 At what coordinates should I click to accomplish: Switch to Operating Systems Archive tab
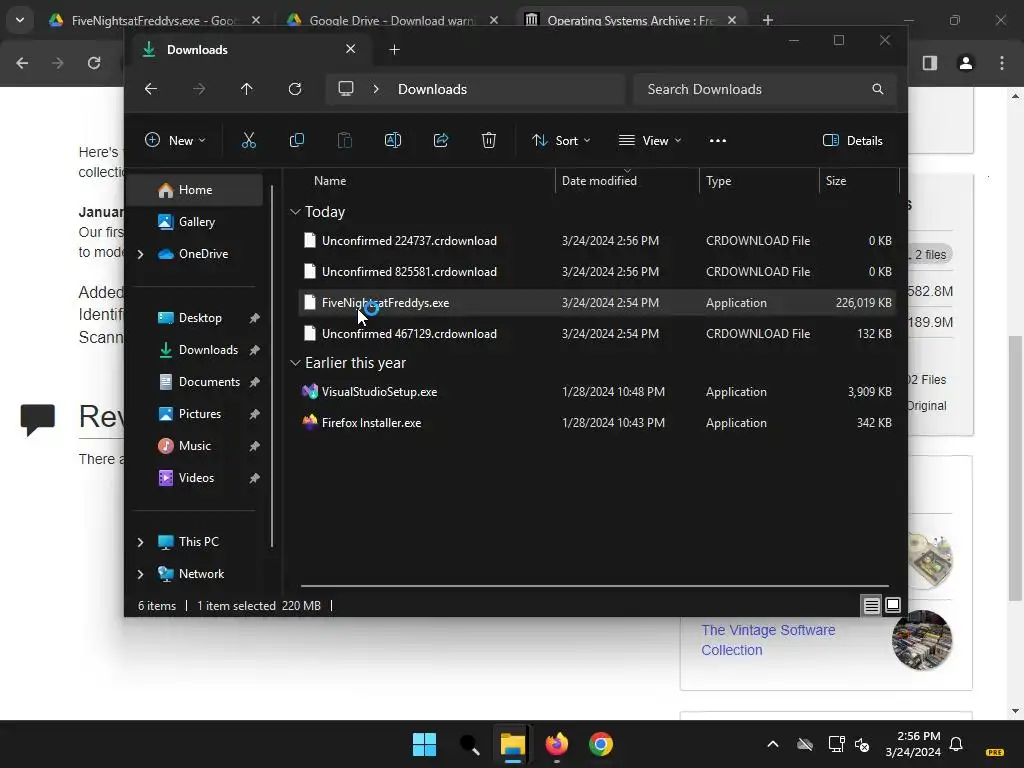630,20
